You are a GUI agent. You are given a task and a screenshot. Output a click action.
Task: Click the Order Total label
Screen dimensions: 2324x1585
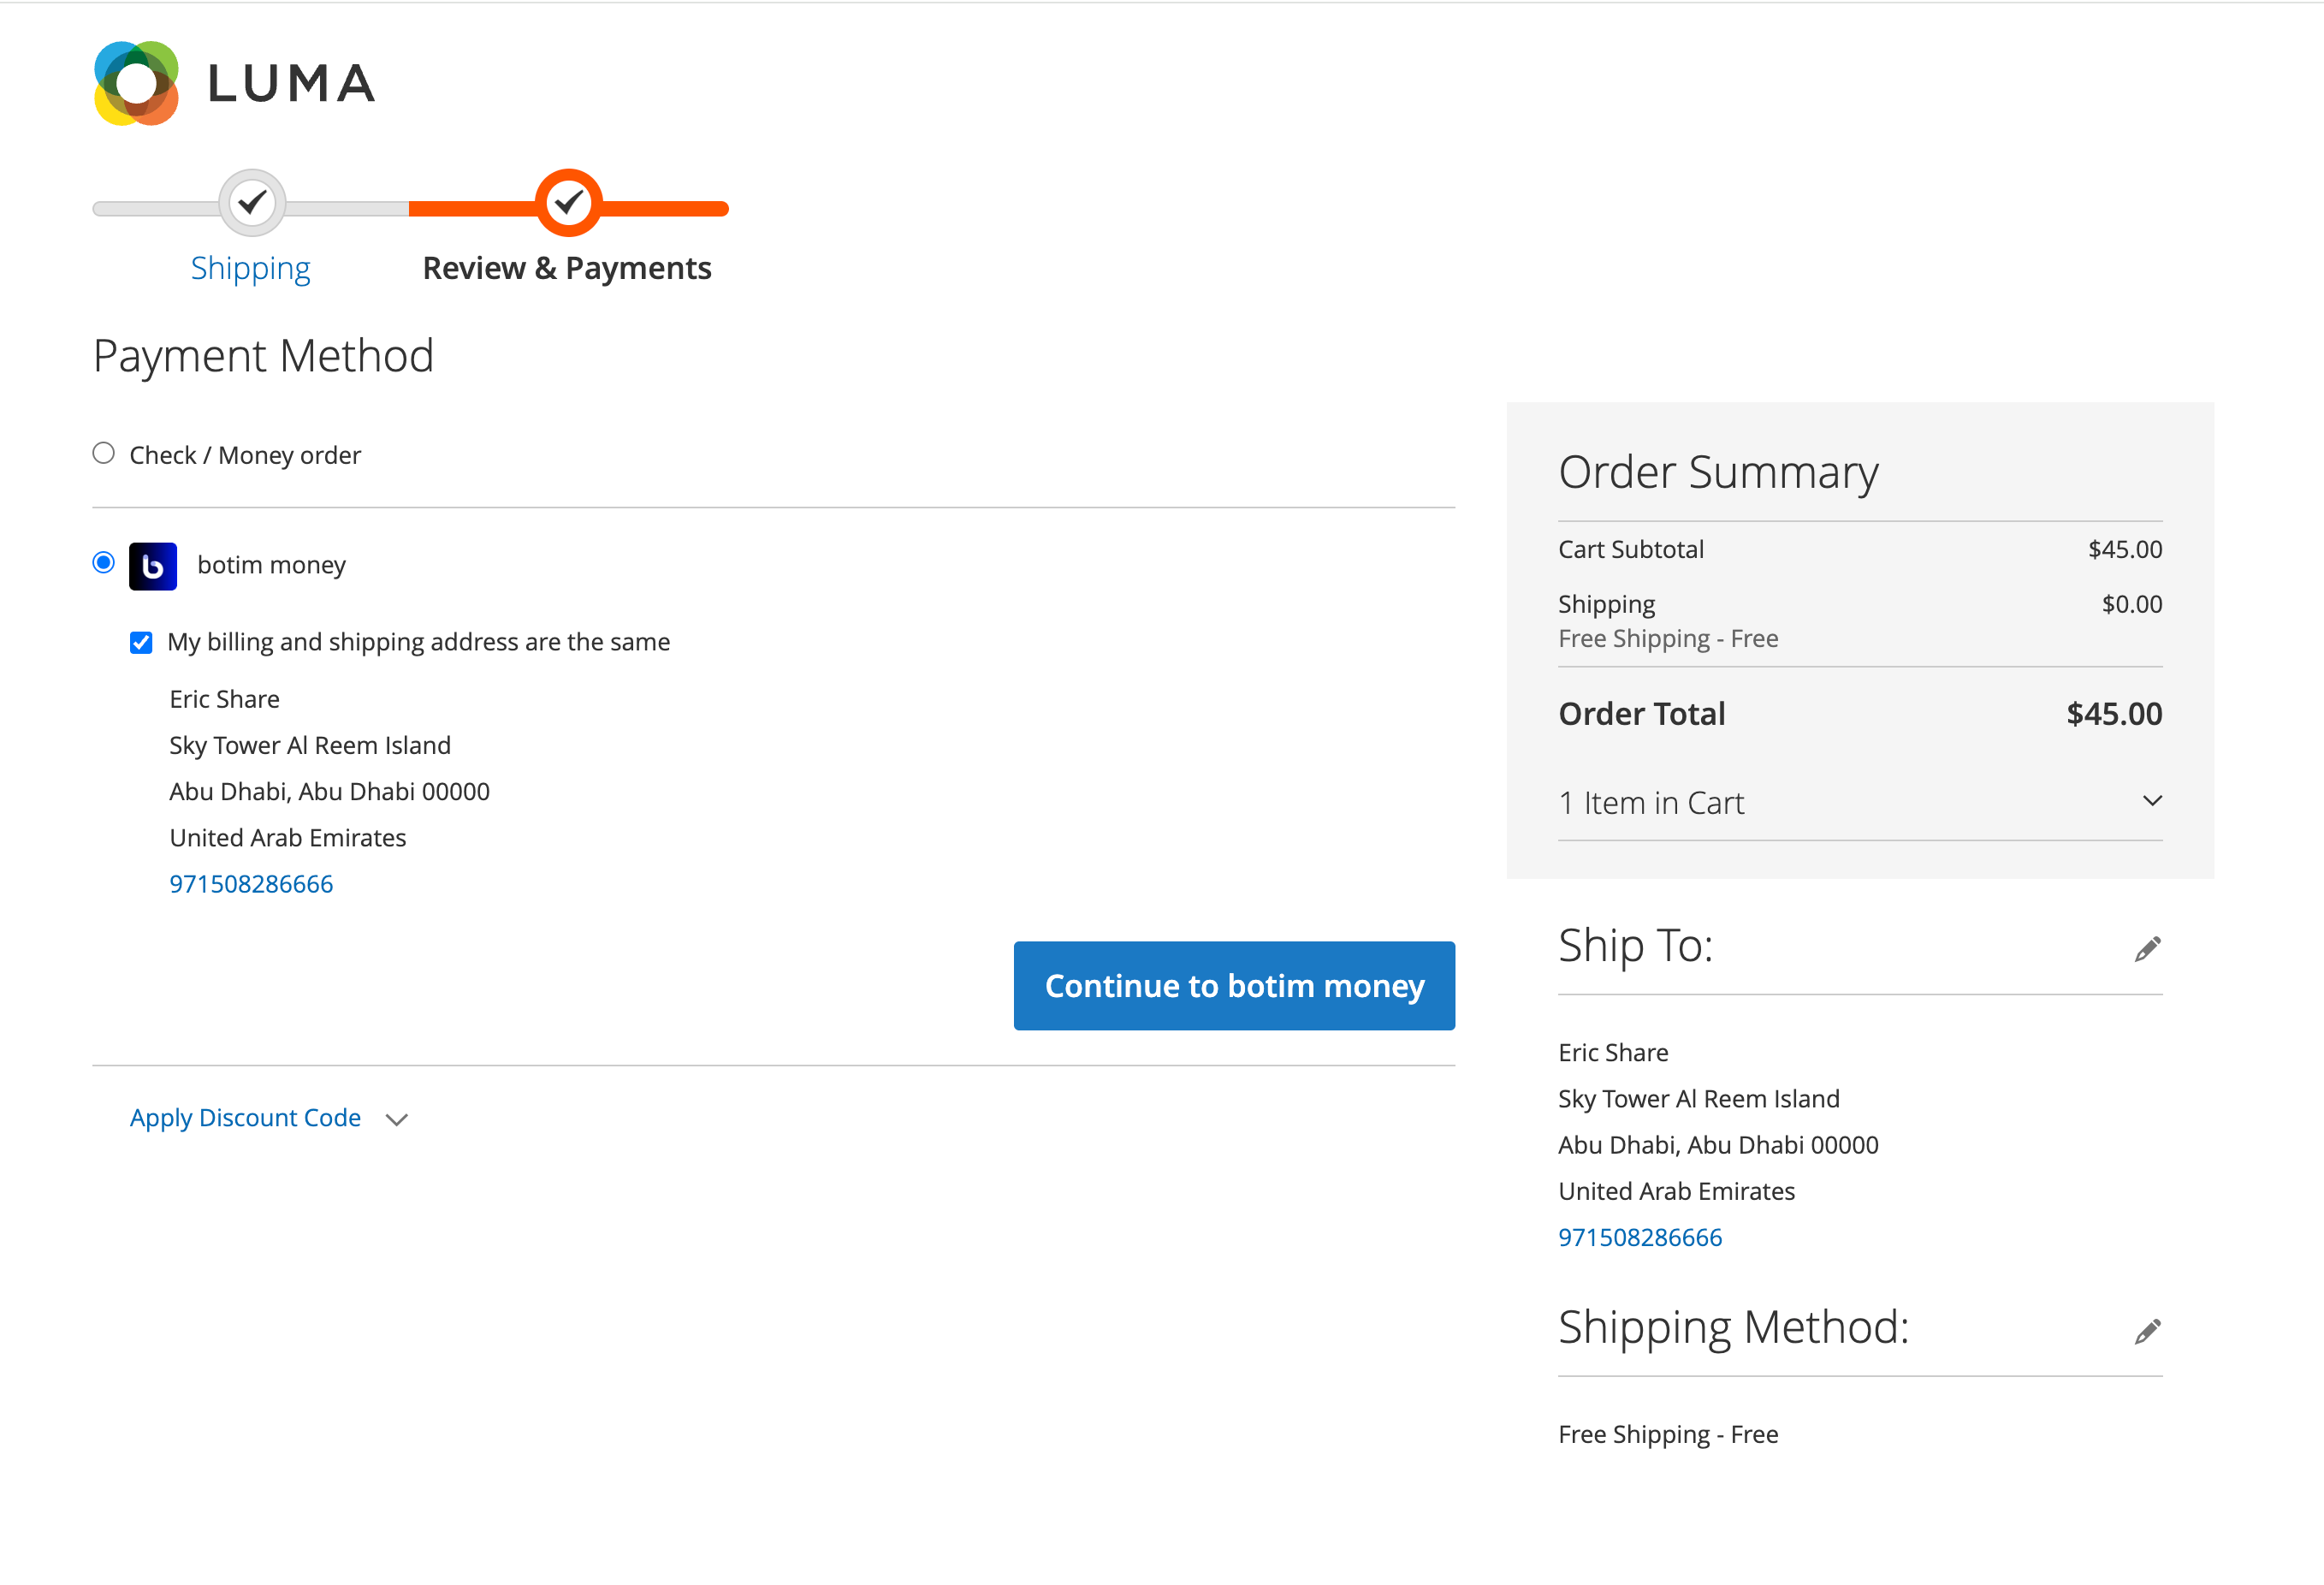pos(1641,714)
